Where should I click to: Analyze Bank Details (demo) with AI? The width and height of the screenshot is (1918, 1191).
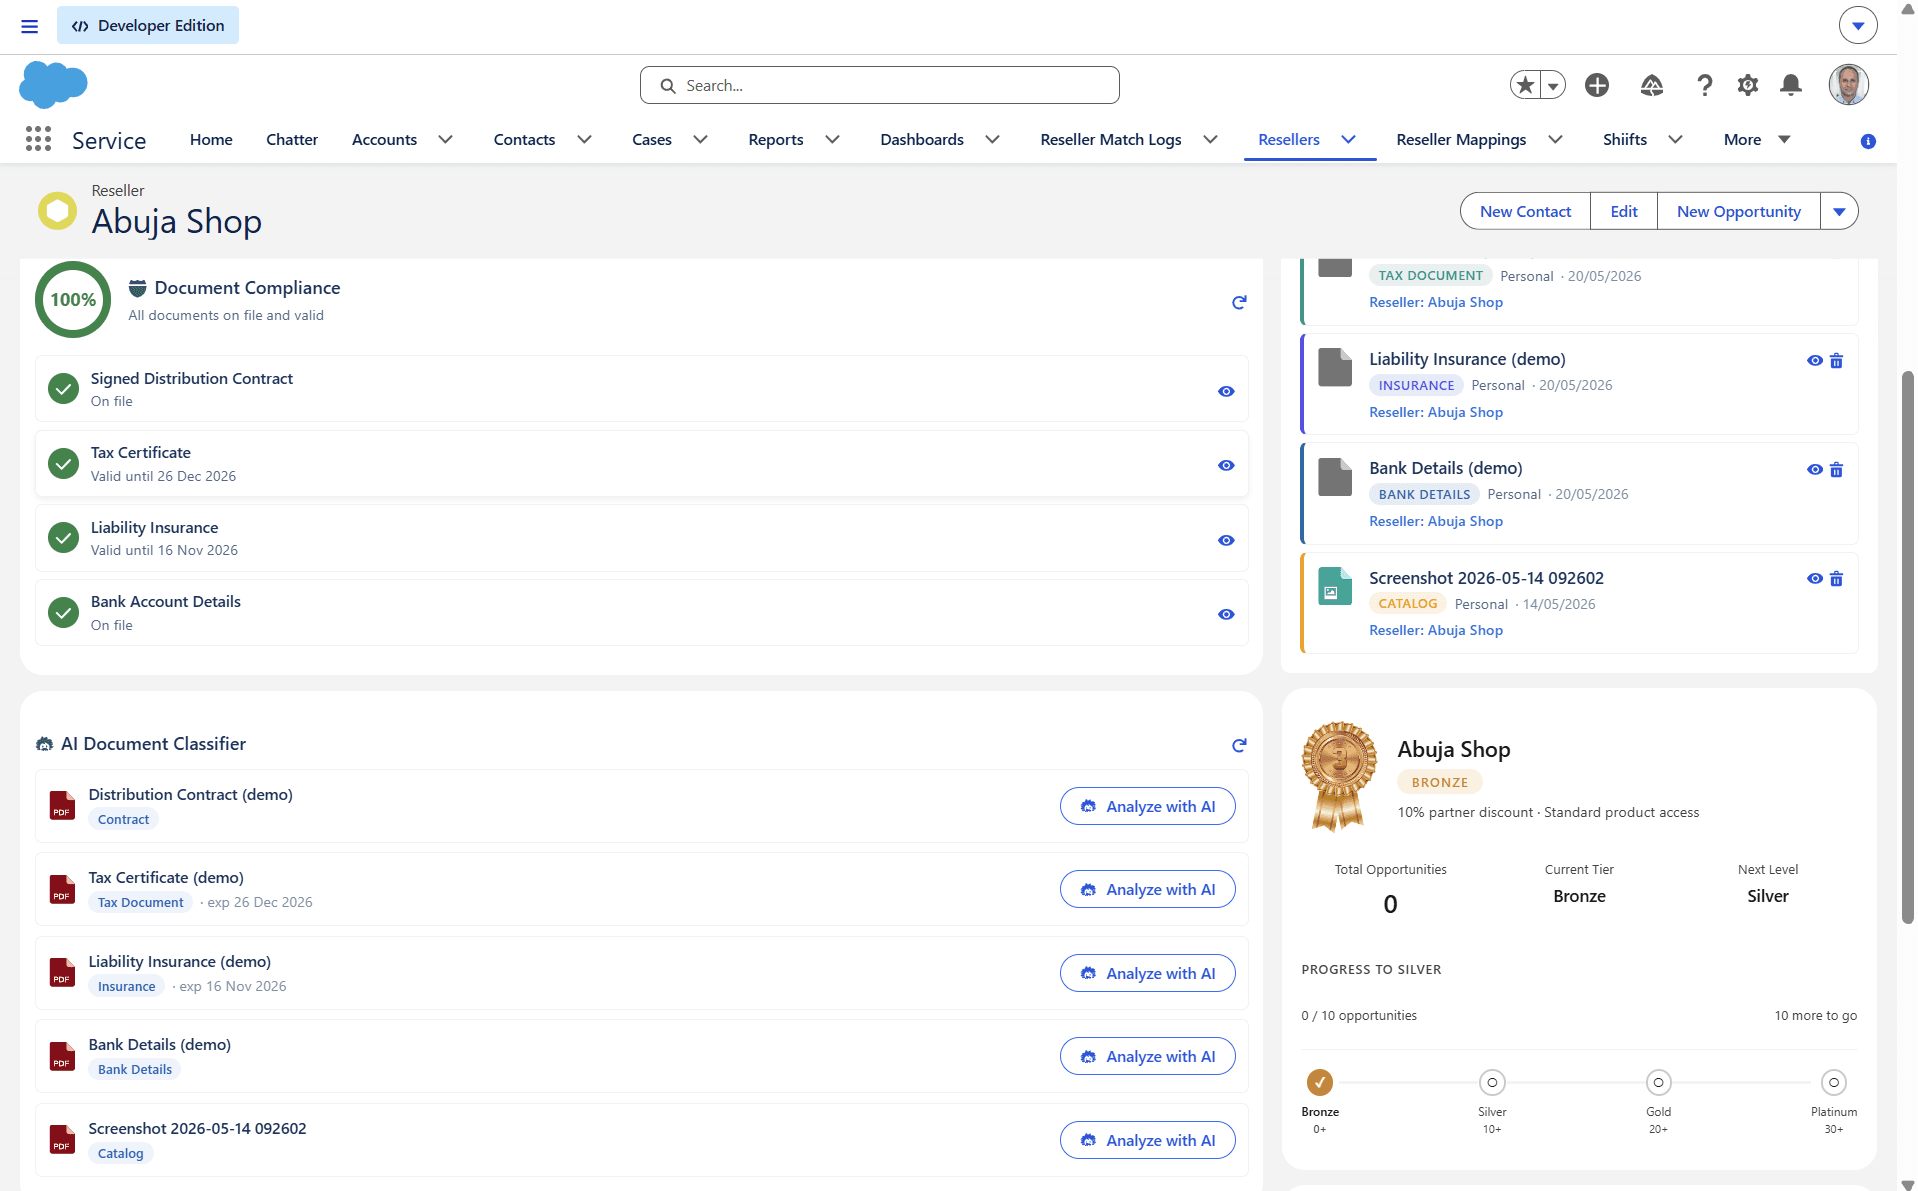click(1147, 1056)
